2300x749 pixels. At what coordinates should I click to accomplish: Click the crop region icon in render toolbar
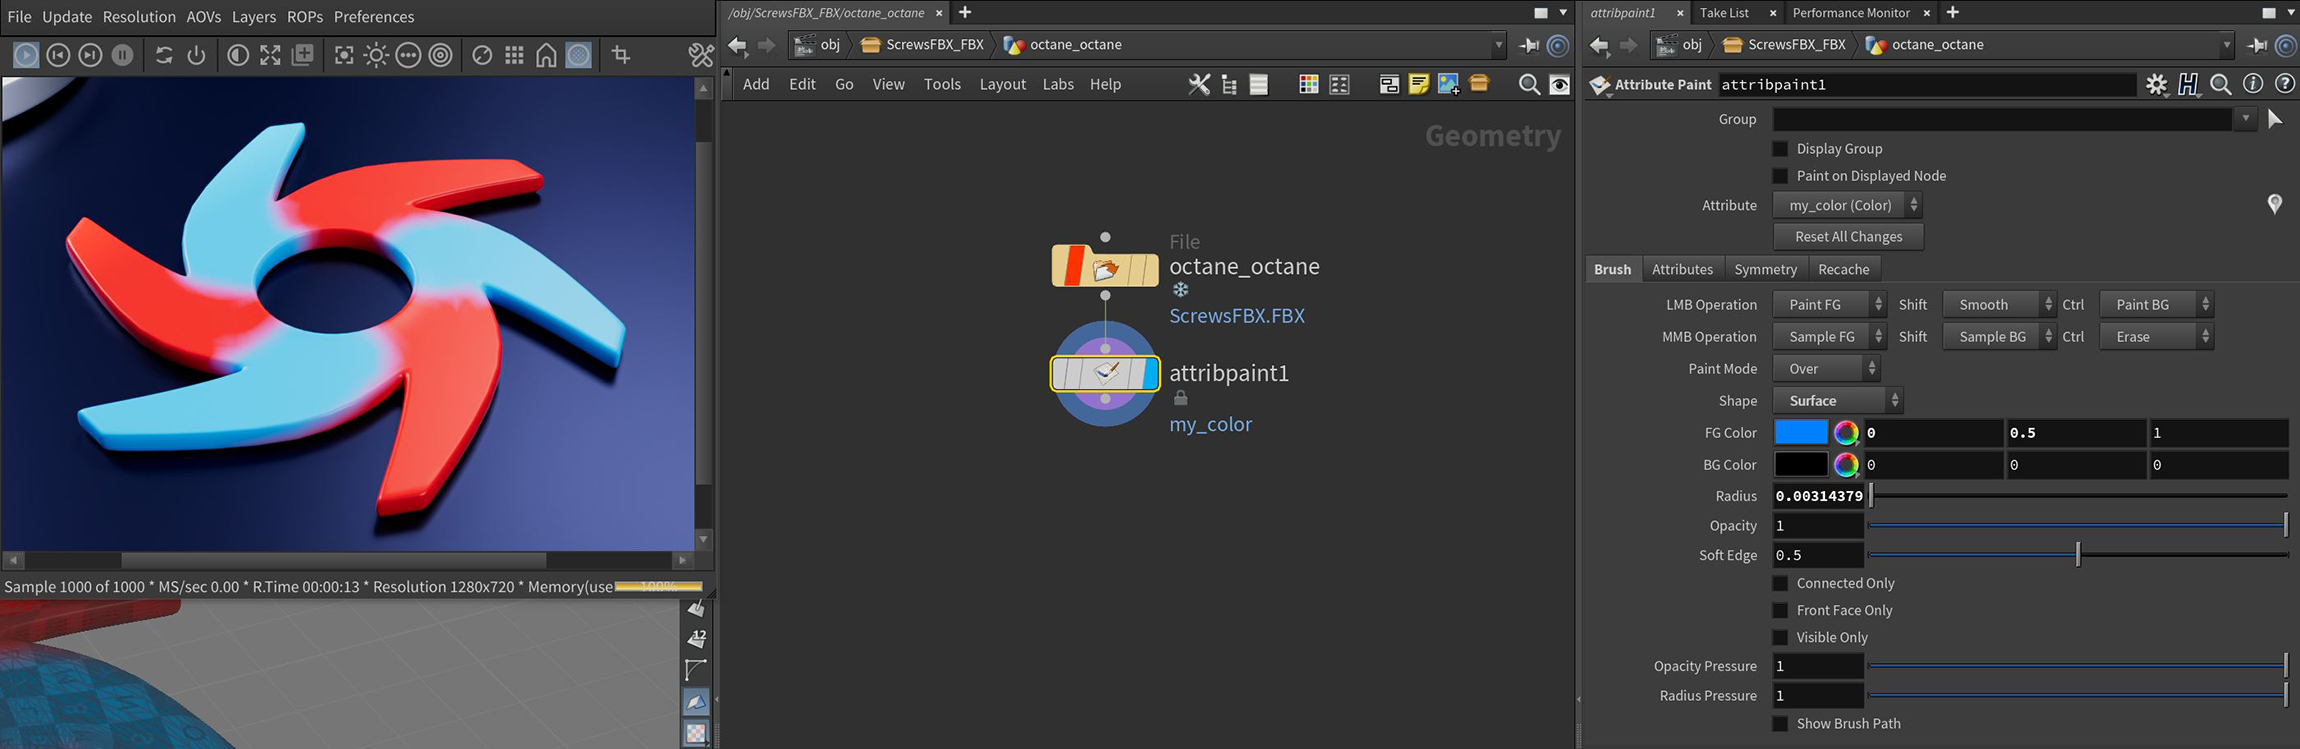(x=621, y=55)
